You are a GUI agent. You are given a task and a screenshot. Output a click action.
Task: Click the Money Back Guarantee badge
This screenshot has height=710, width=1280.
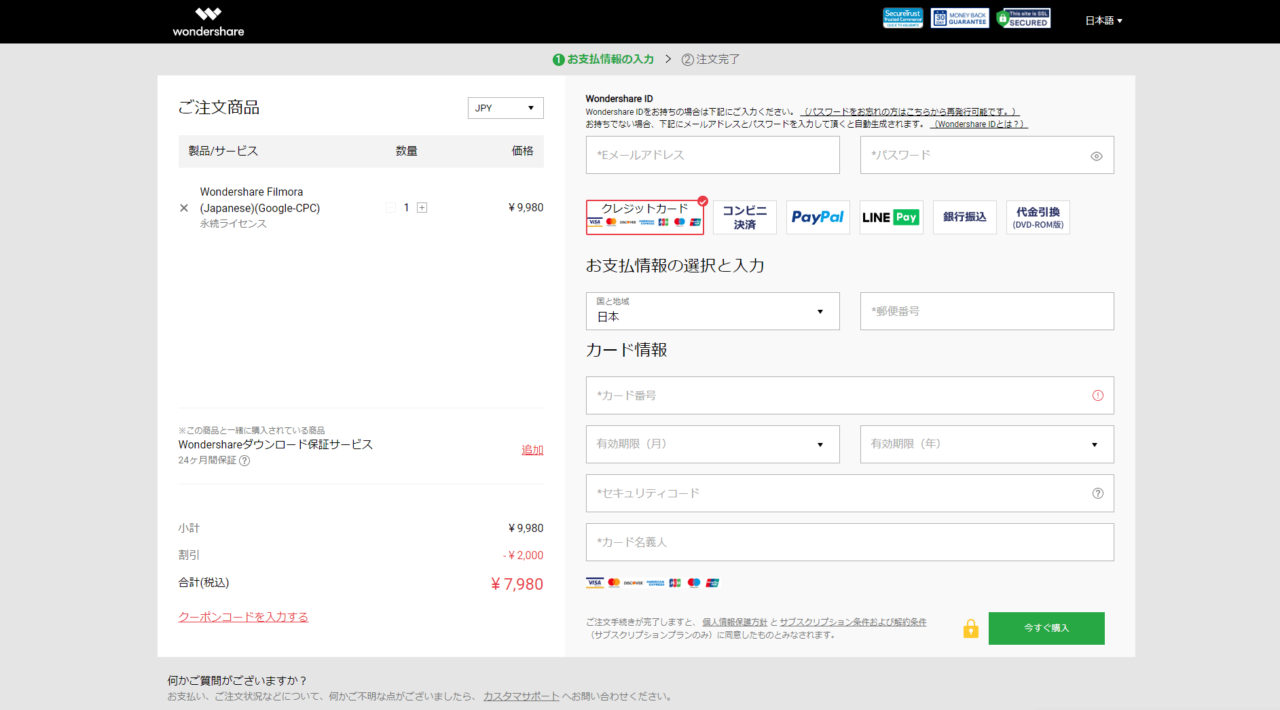coord(960,18)
